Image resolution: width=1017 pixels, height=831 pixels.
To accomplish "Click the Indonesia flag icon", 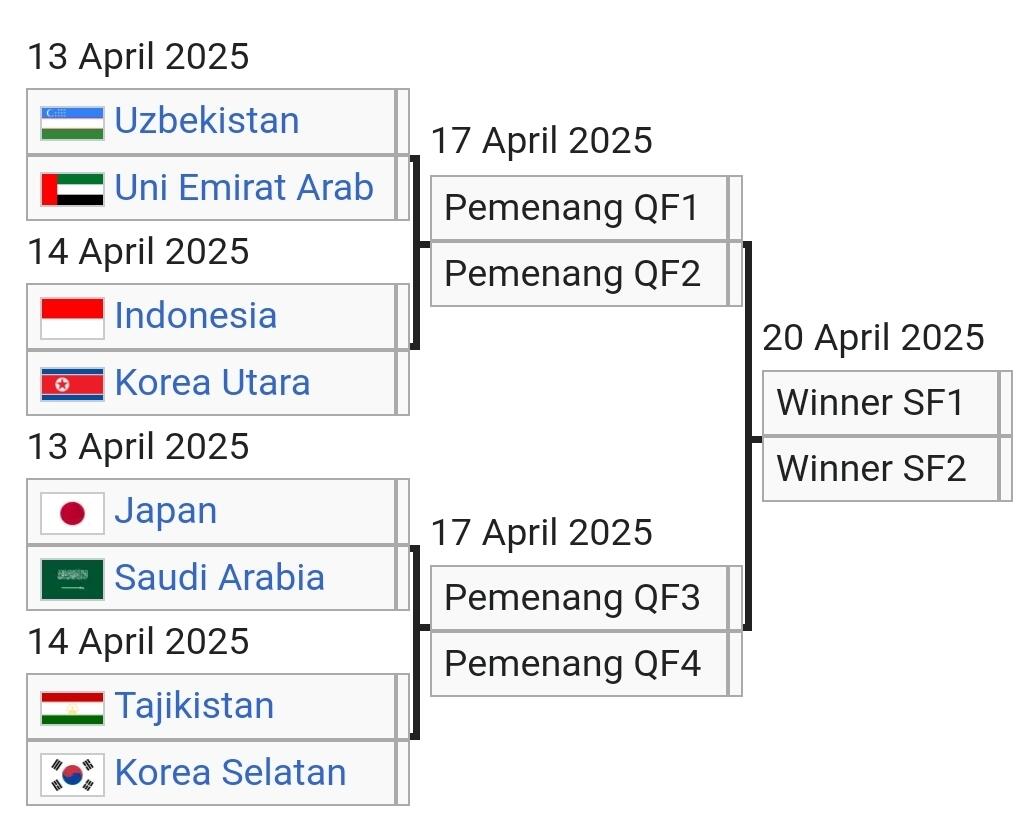I will point(72,317).
